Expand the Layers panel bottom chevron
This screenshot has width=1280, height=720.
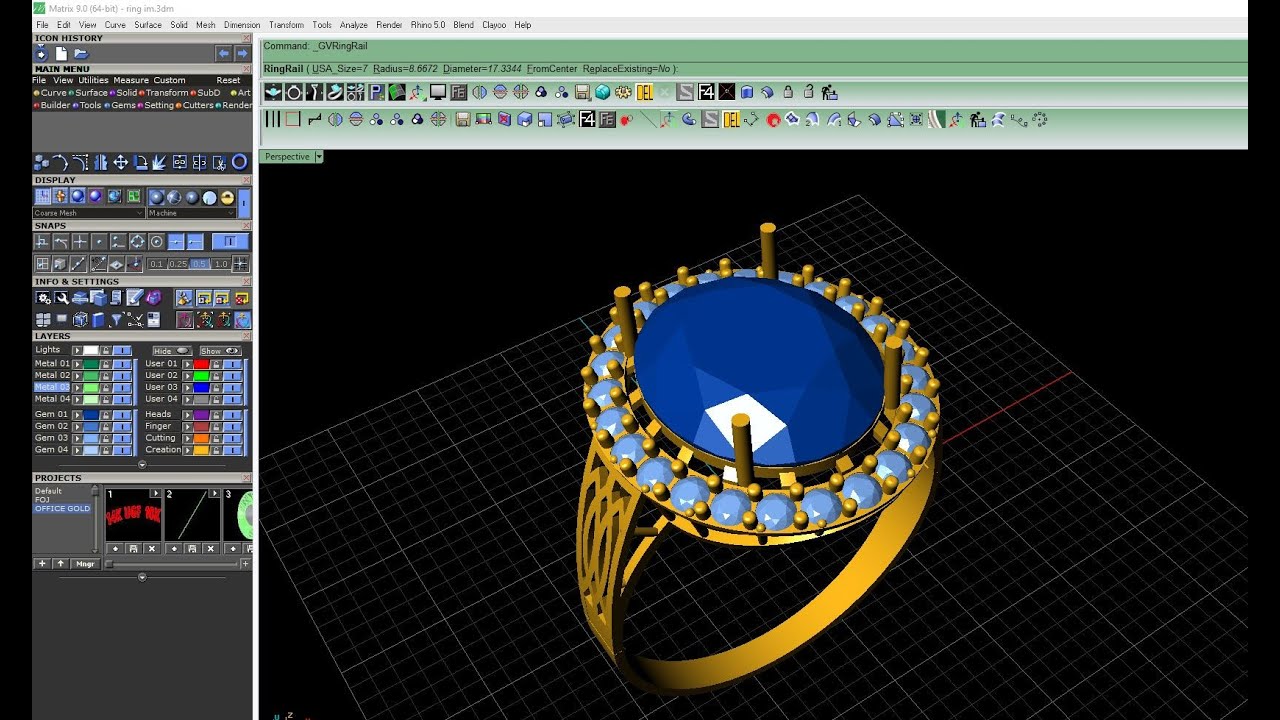pyautogui.click(x=142, y=465)
